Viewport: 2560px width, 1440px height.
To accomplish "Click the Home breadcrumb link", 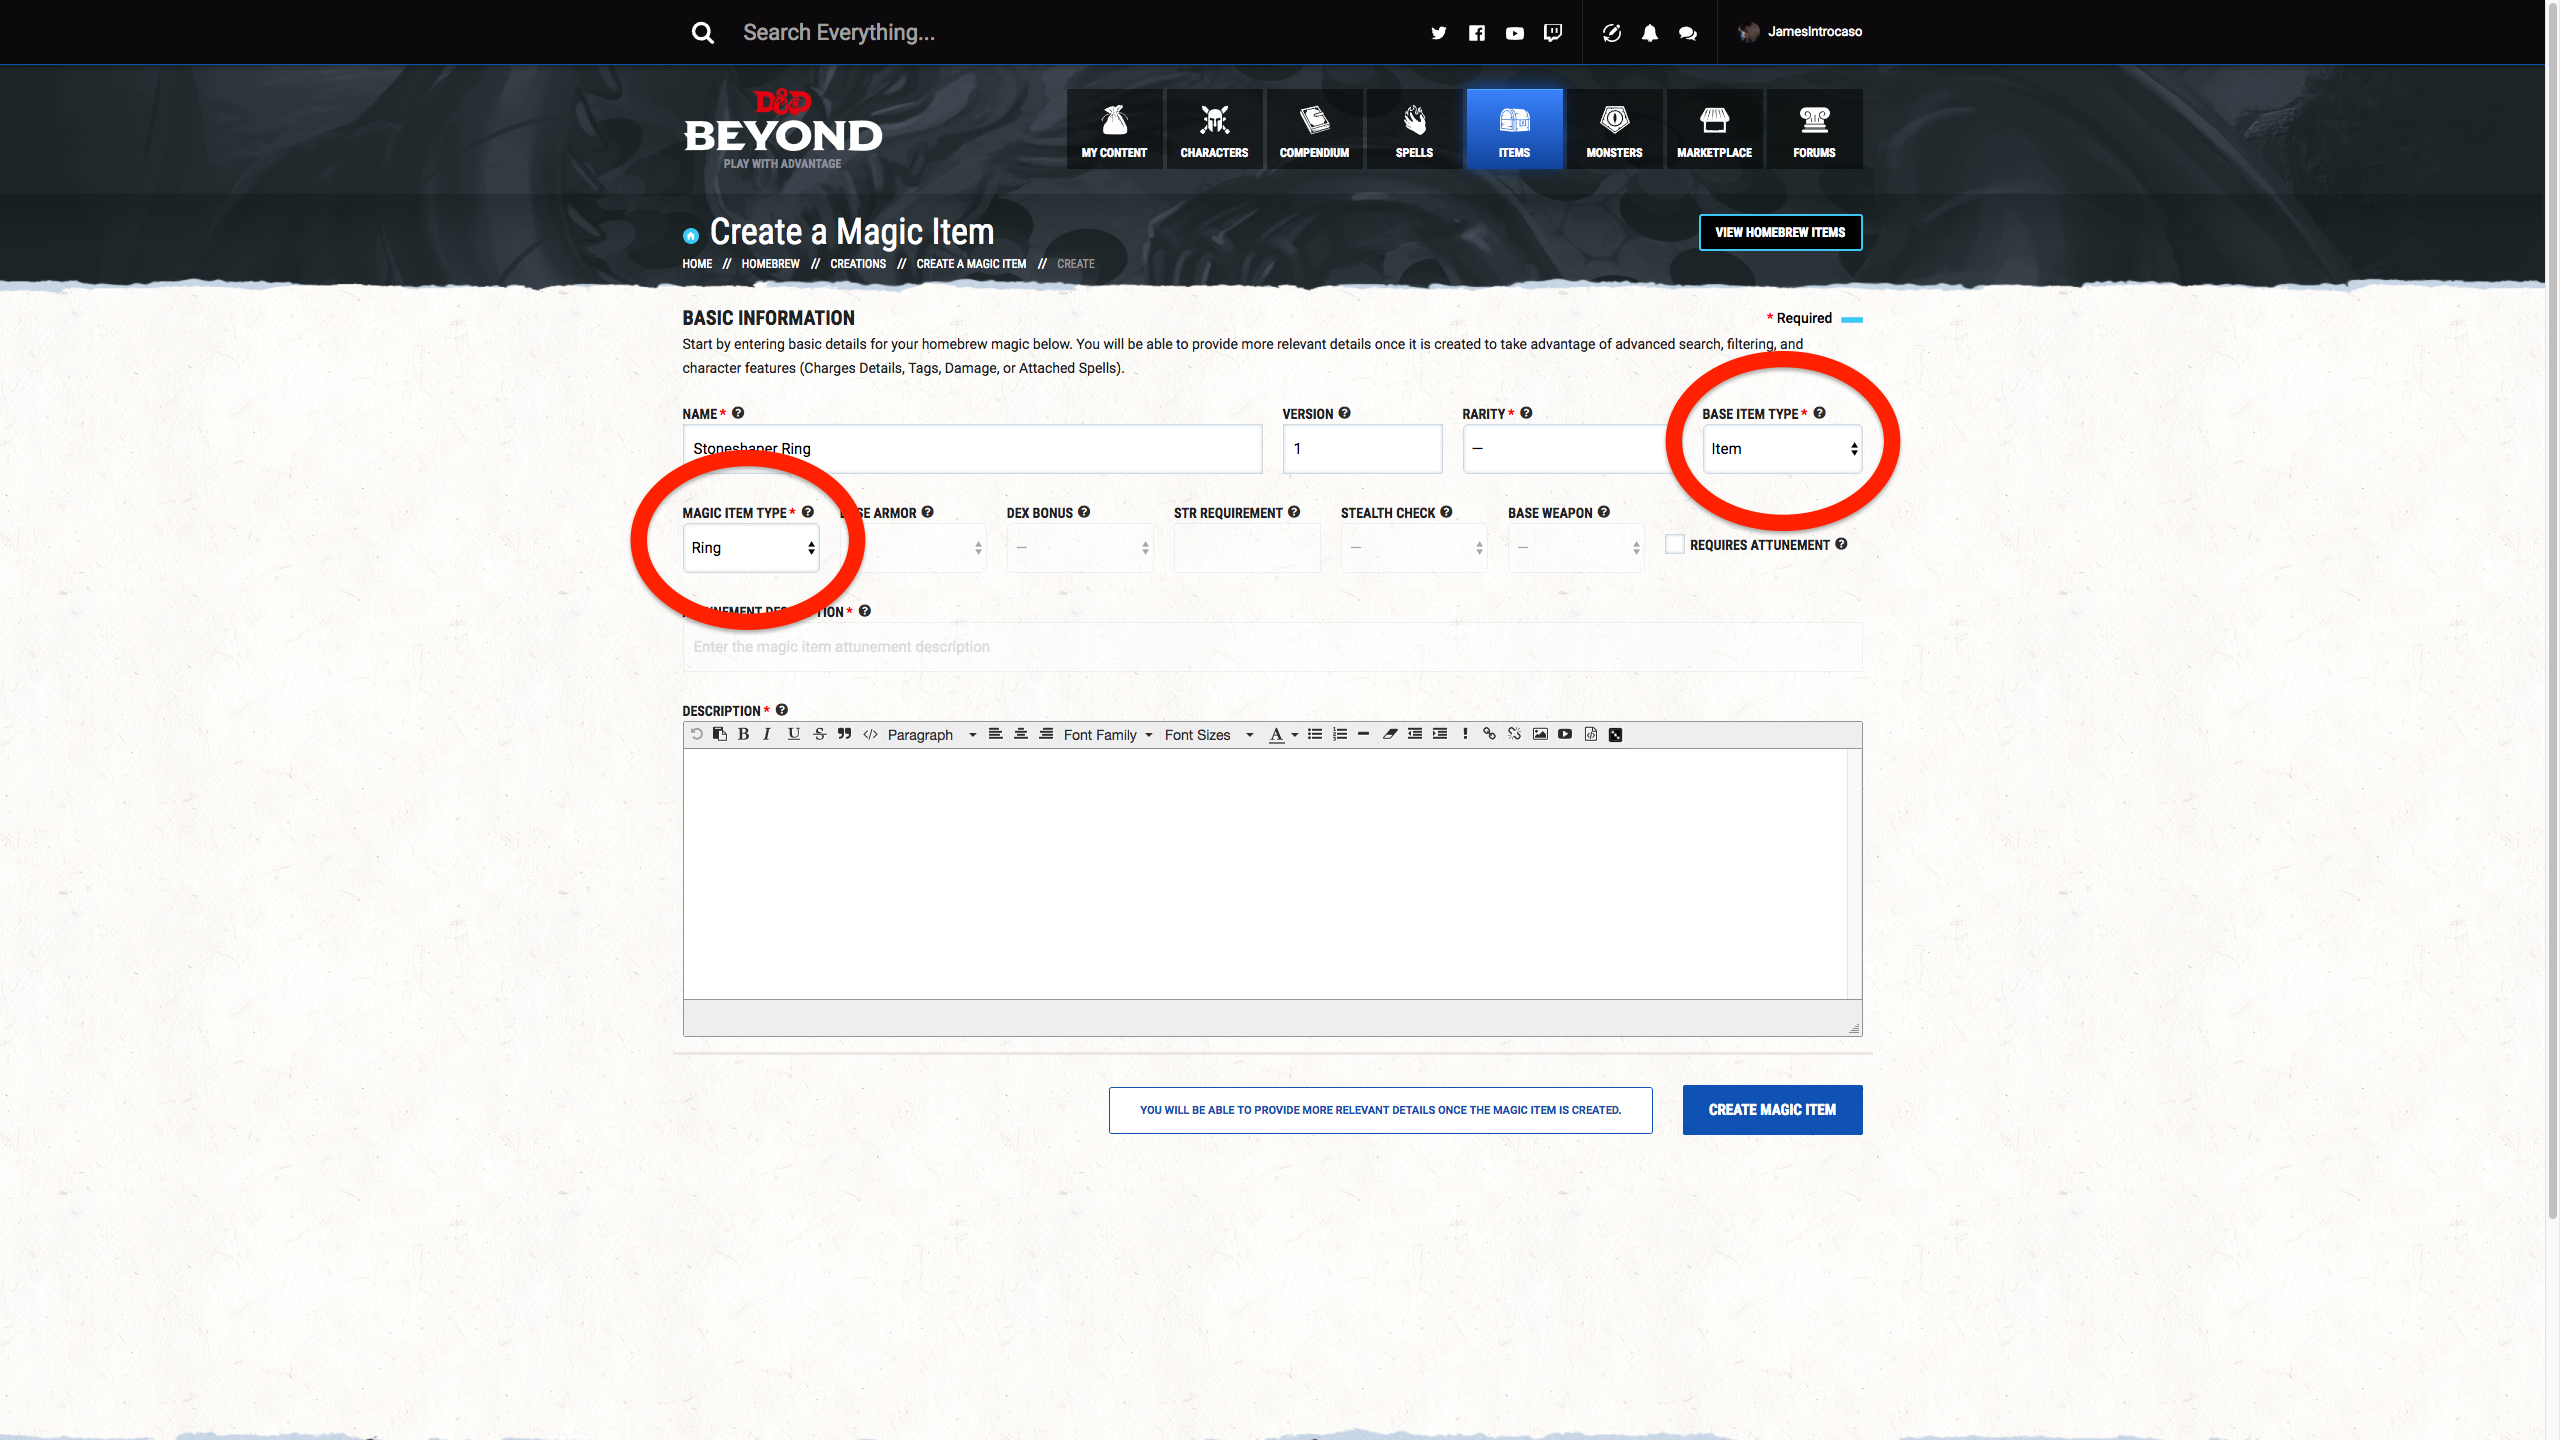I will point(697,264).
